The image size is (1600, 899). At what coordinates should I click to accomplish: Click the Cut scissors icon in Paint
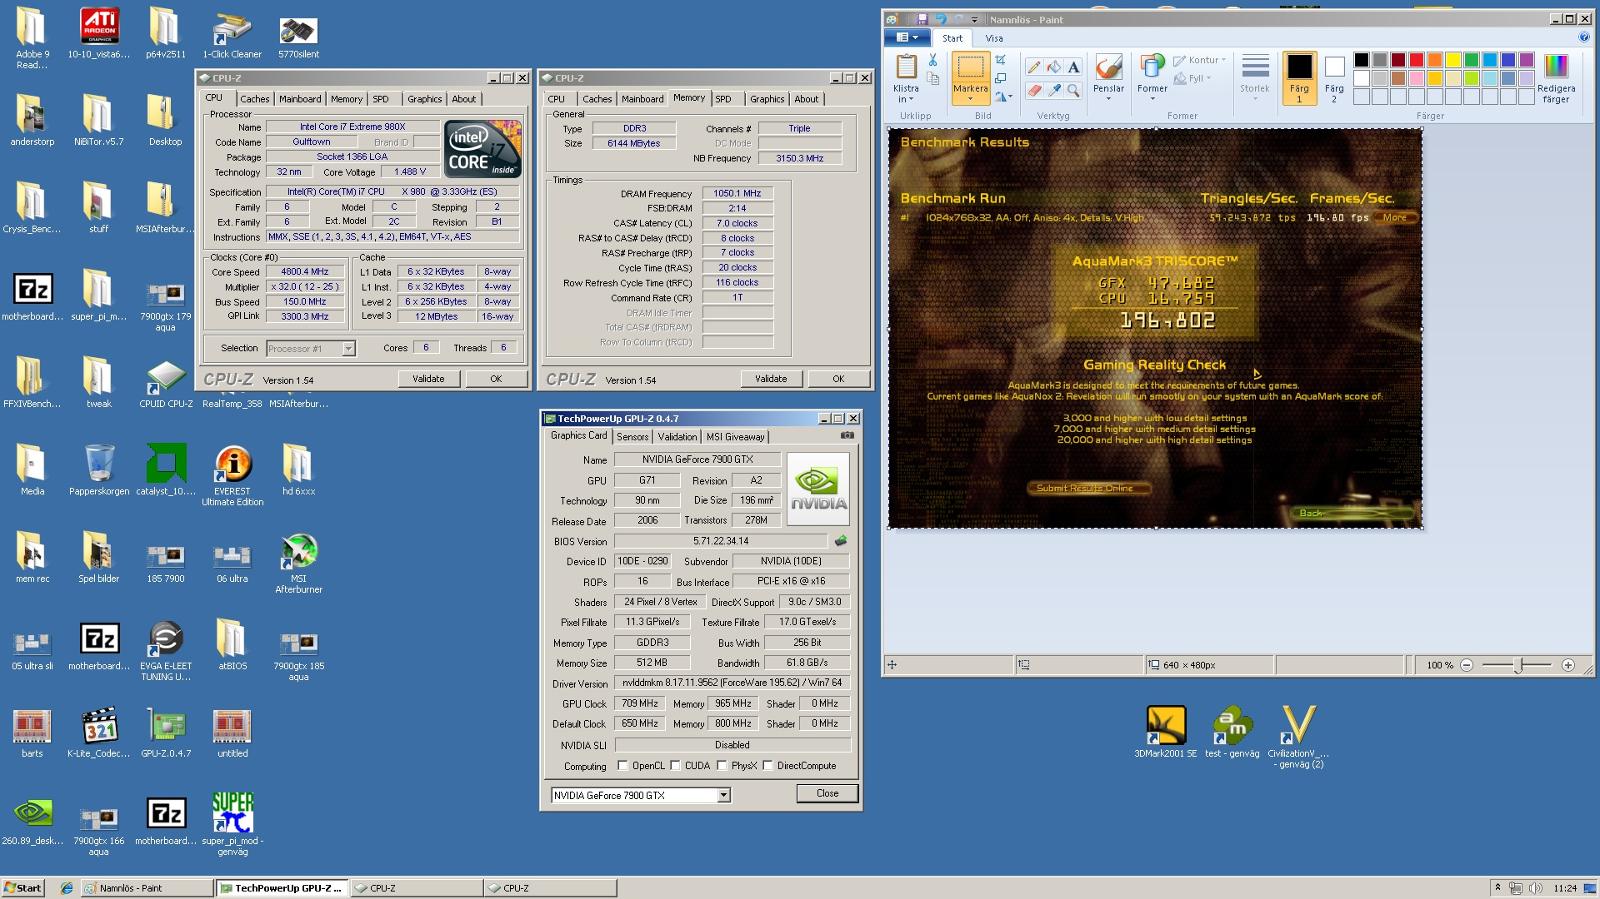[933, 60]
